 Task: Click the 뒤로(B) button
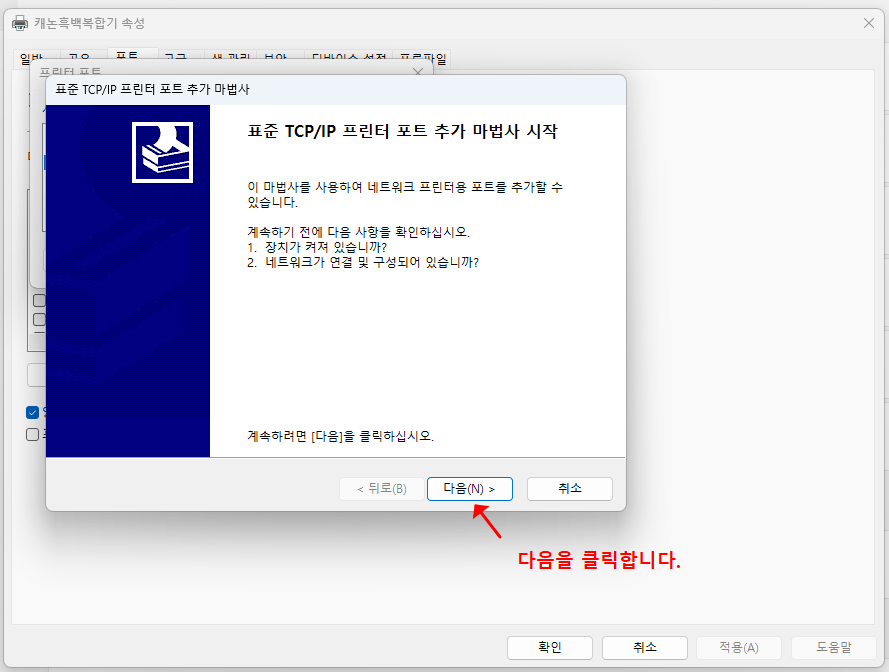(382, 489)
